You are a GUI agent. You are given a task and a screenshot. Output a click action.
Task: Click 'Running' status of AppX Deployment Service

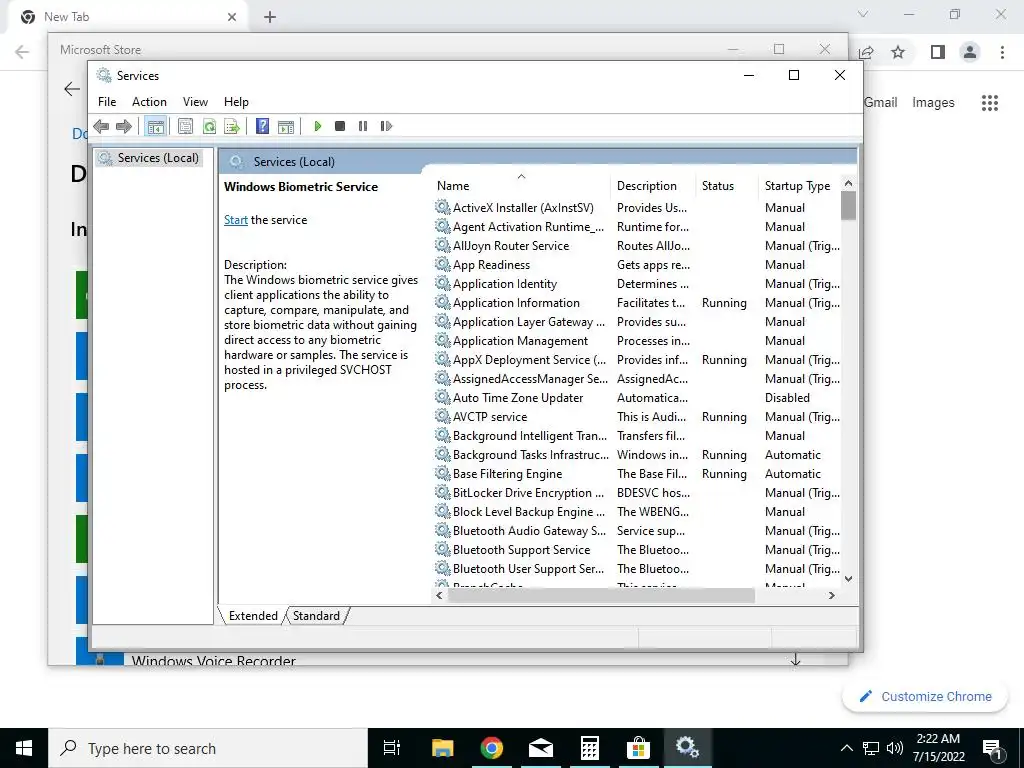pyautogui.click(x=724, y=360)
